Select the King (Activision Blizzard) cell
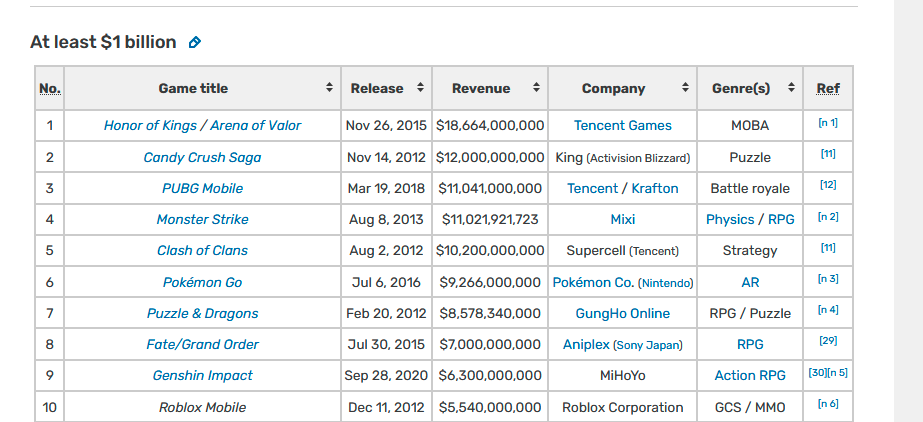 pos(623,157)
